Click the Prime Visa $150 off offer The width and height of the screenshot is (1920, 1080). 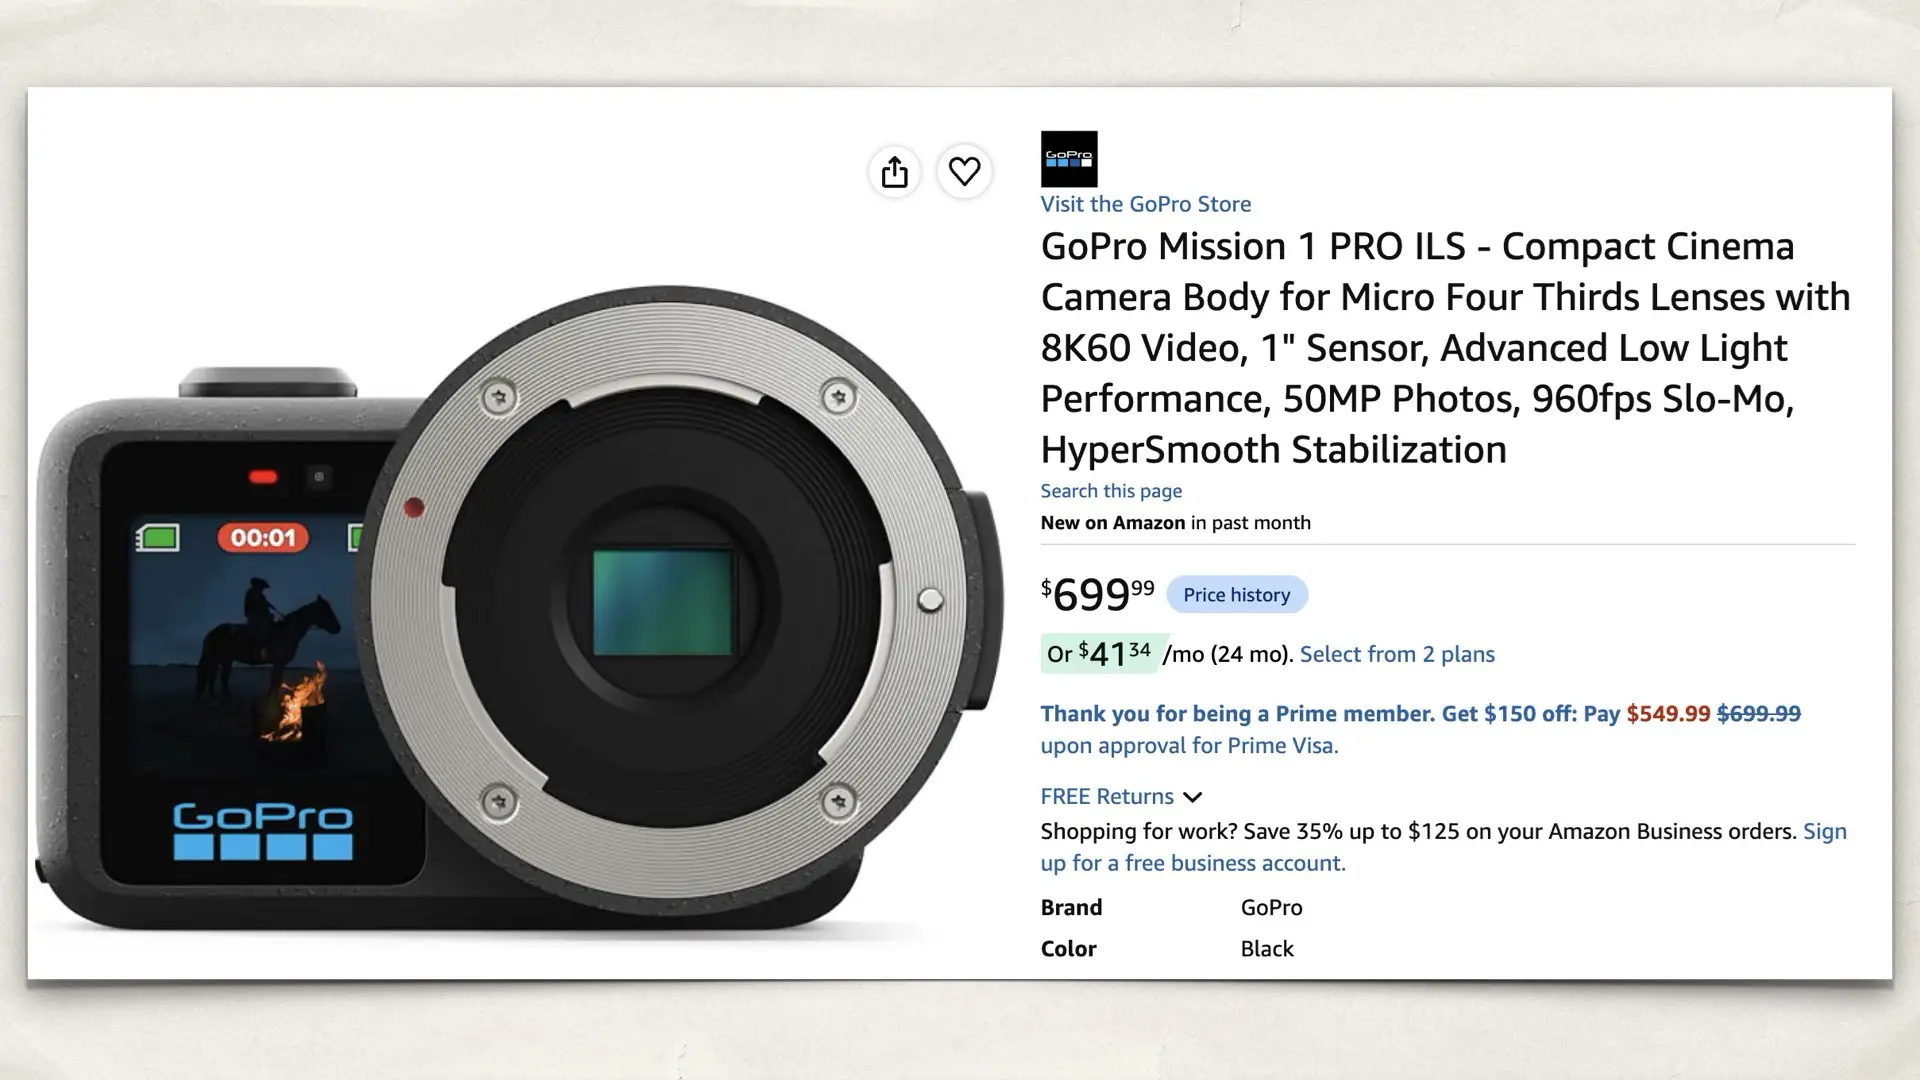tap(1420, 729)
